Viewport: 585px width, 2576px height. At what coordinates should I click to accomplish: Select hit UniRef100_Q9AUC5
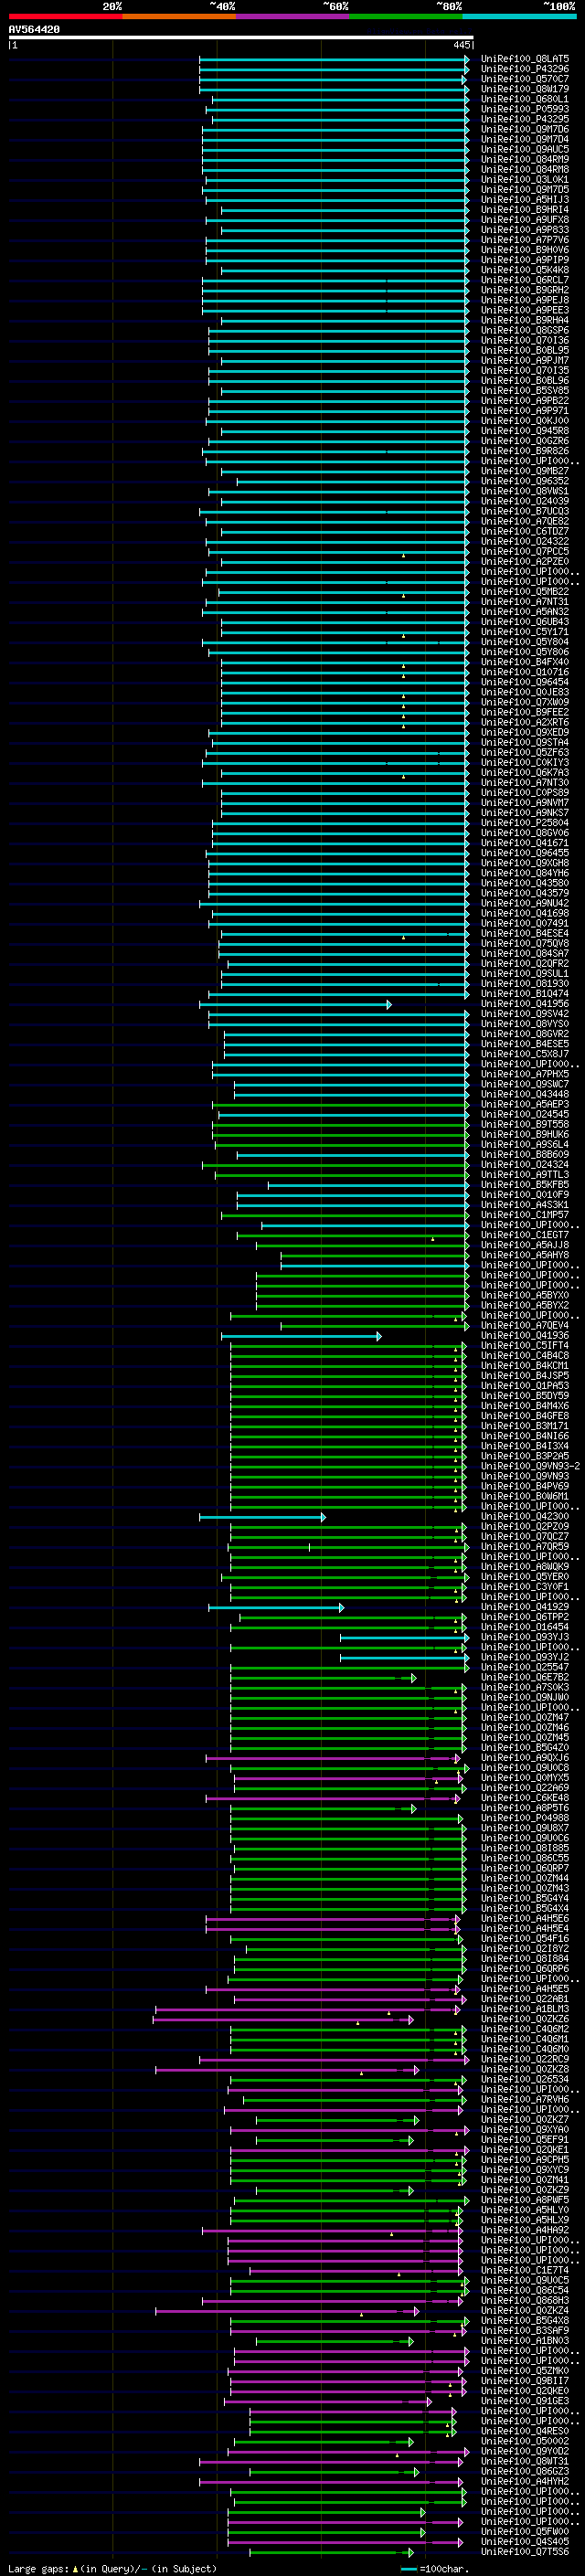click(525, 149)
